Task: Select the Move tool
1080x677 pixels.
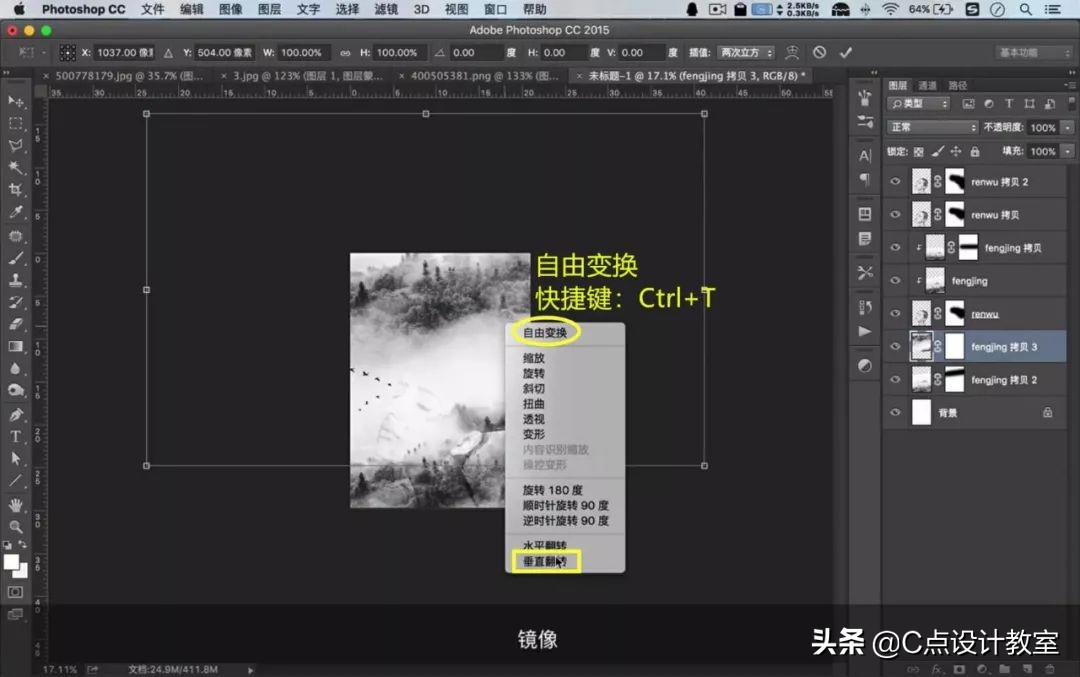Action: [14, 100]
